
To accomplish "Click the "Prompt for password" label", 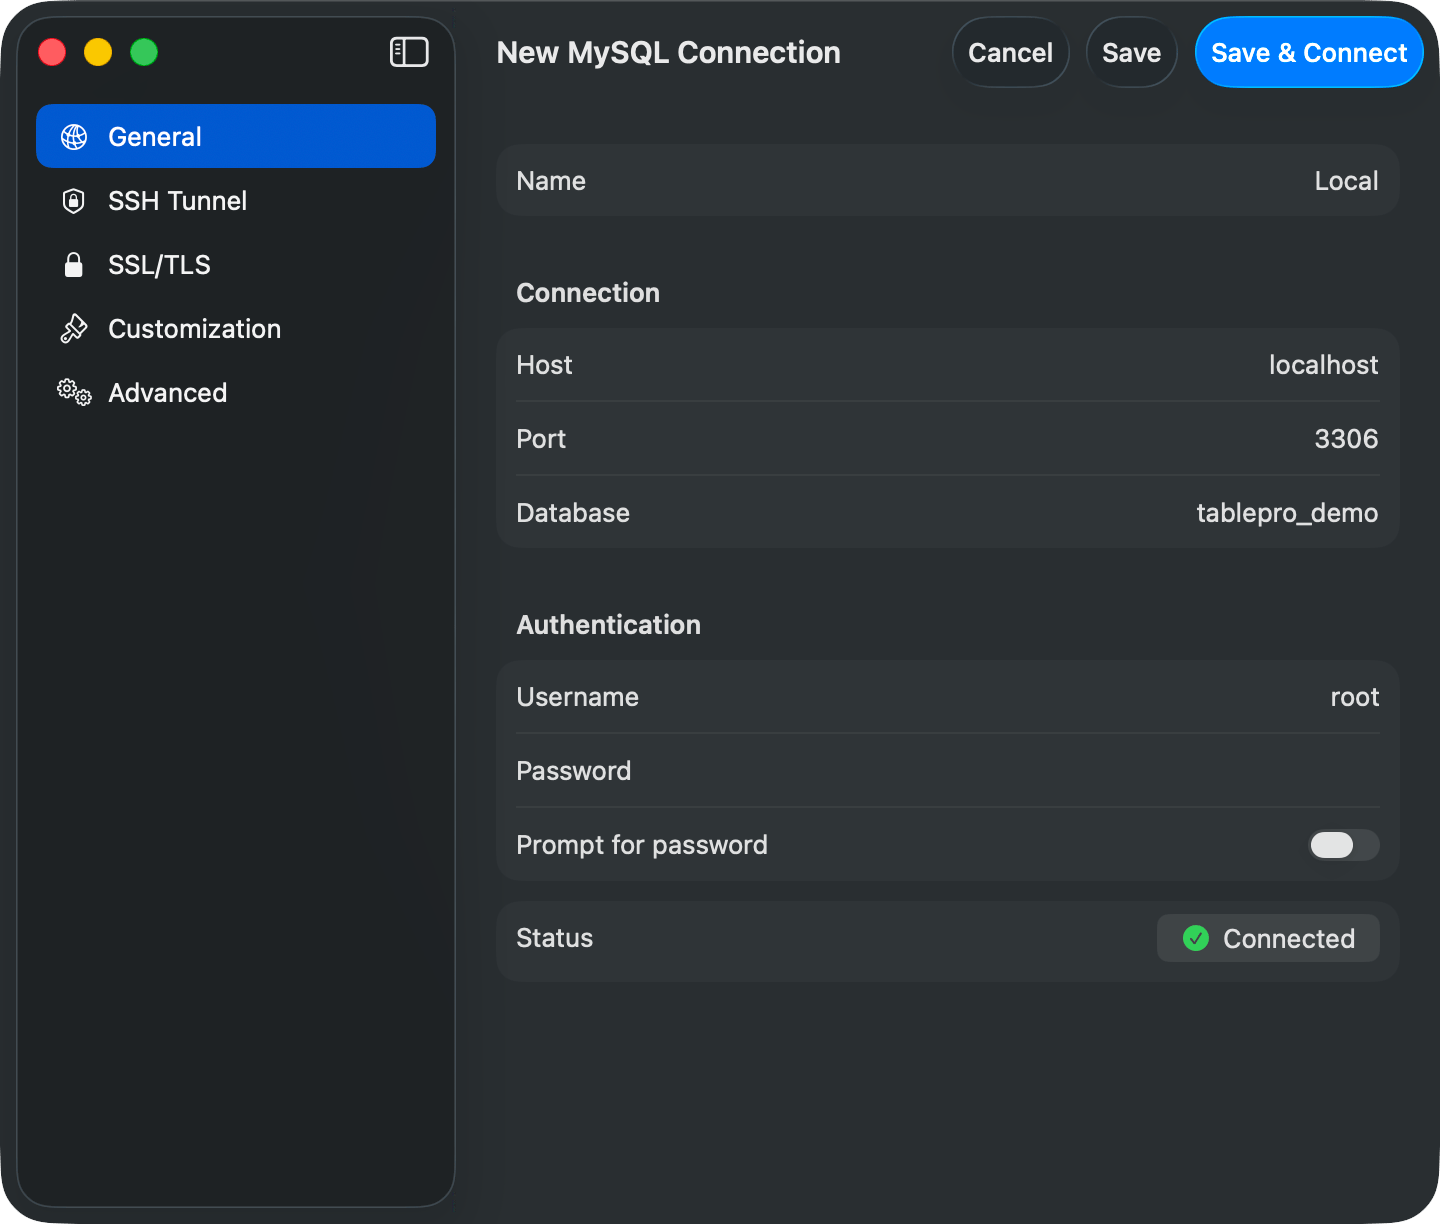I will tap(642, 845).
